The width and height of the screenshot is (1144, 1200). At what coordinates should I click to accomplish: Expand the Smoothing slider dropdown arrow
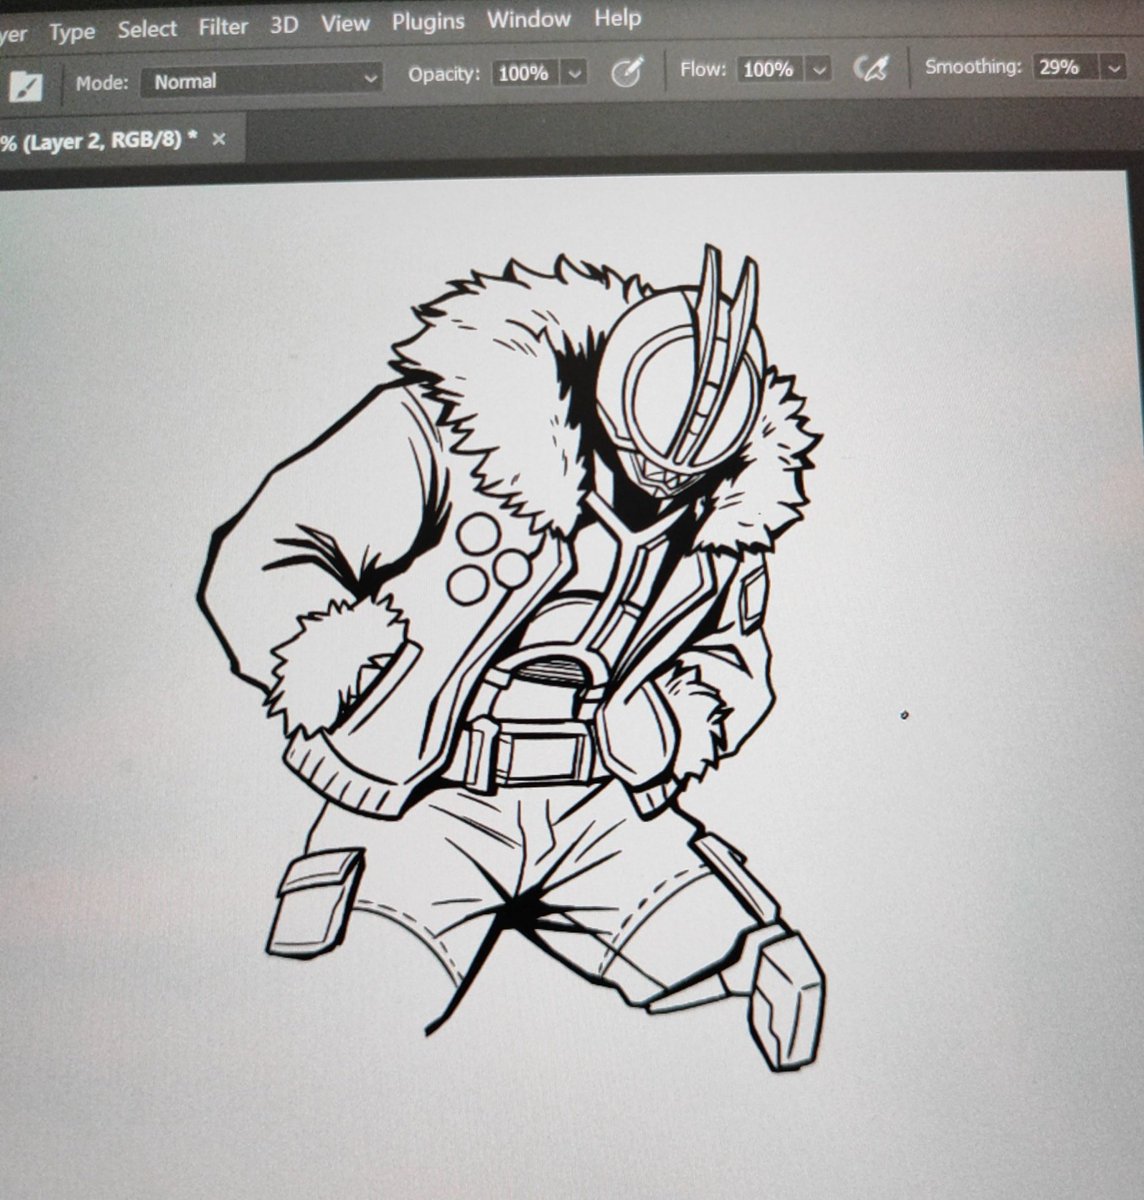tap(1114, 68)
